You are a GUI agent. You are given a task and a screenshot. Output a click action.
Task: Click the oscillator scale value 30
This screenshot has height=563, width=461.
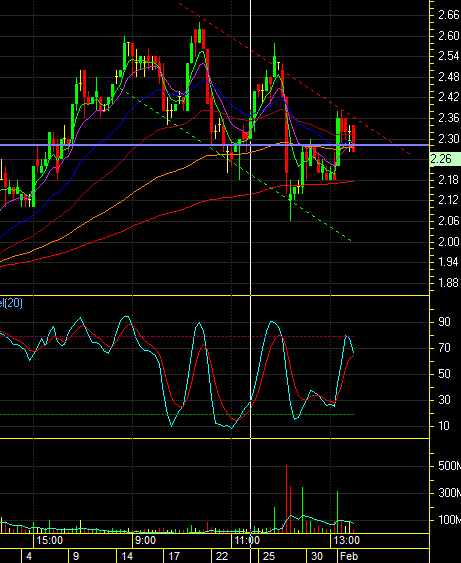[444, 400]
